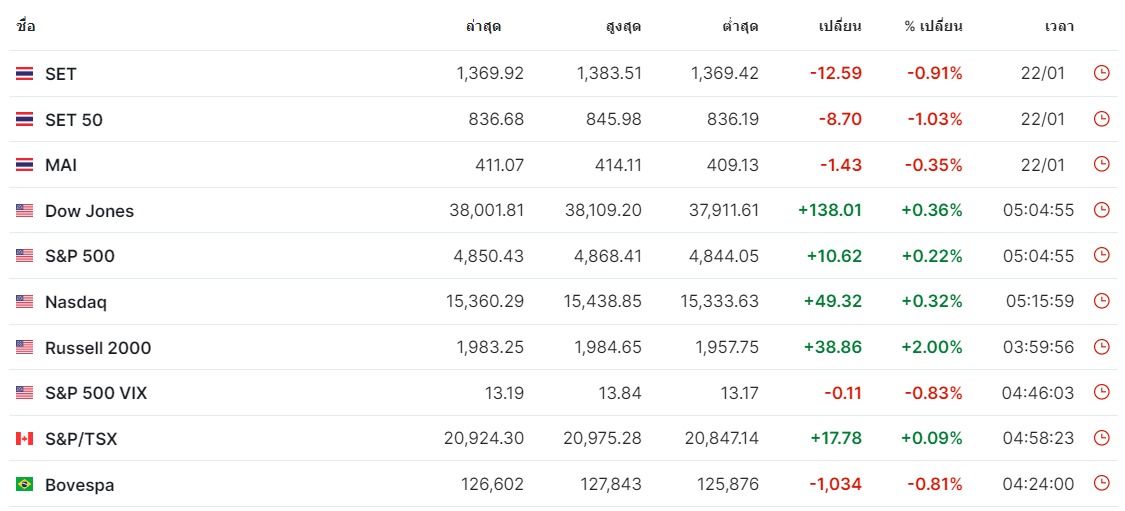Open the Dow Jones index link
The width and height of the screenshot is (1125, 511).
[x=89, y=211]
